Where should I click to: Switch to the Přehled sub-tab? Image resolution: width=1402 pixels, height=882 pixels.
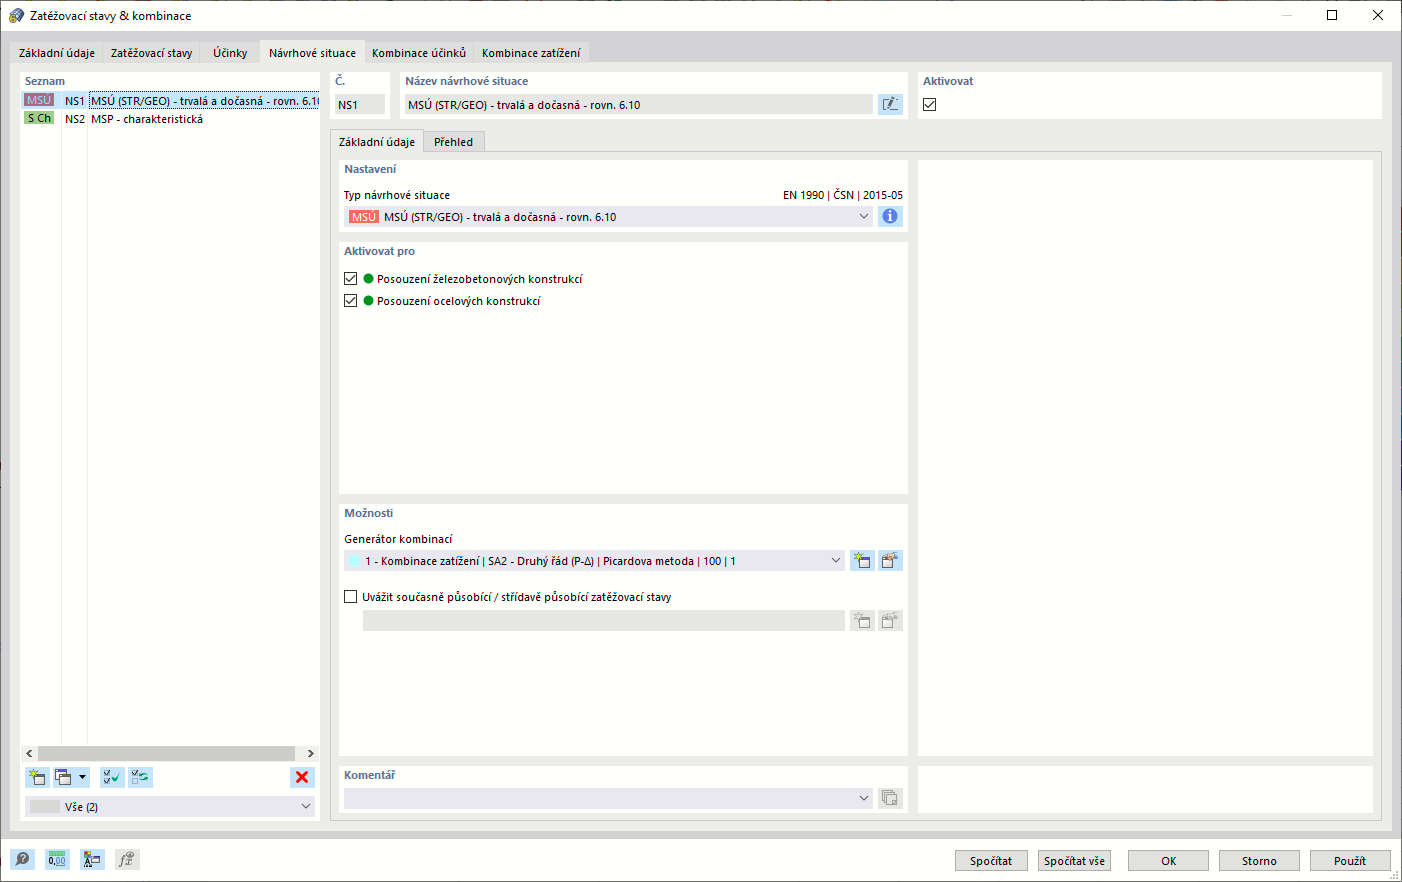click(453, 142)
